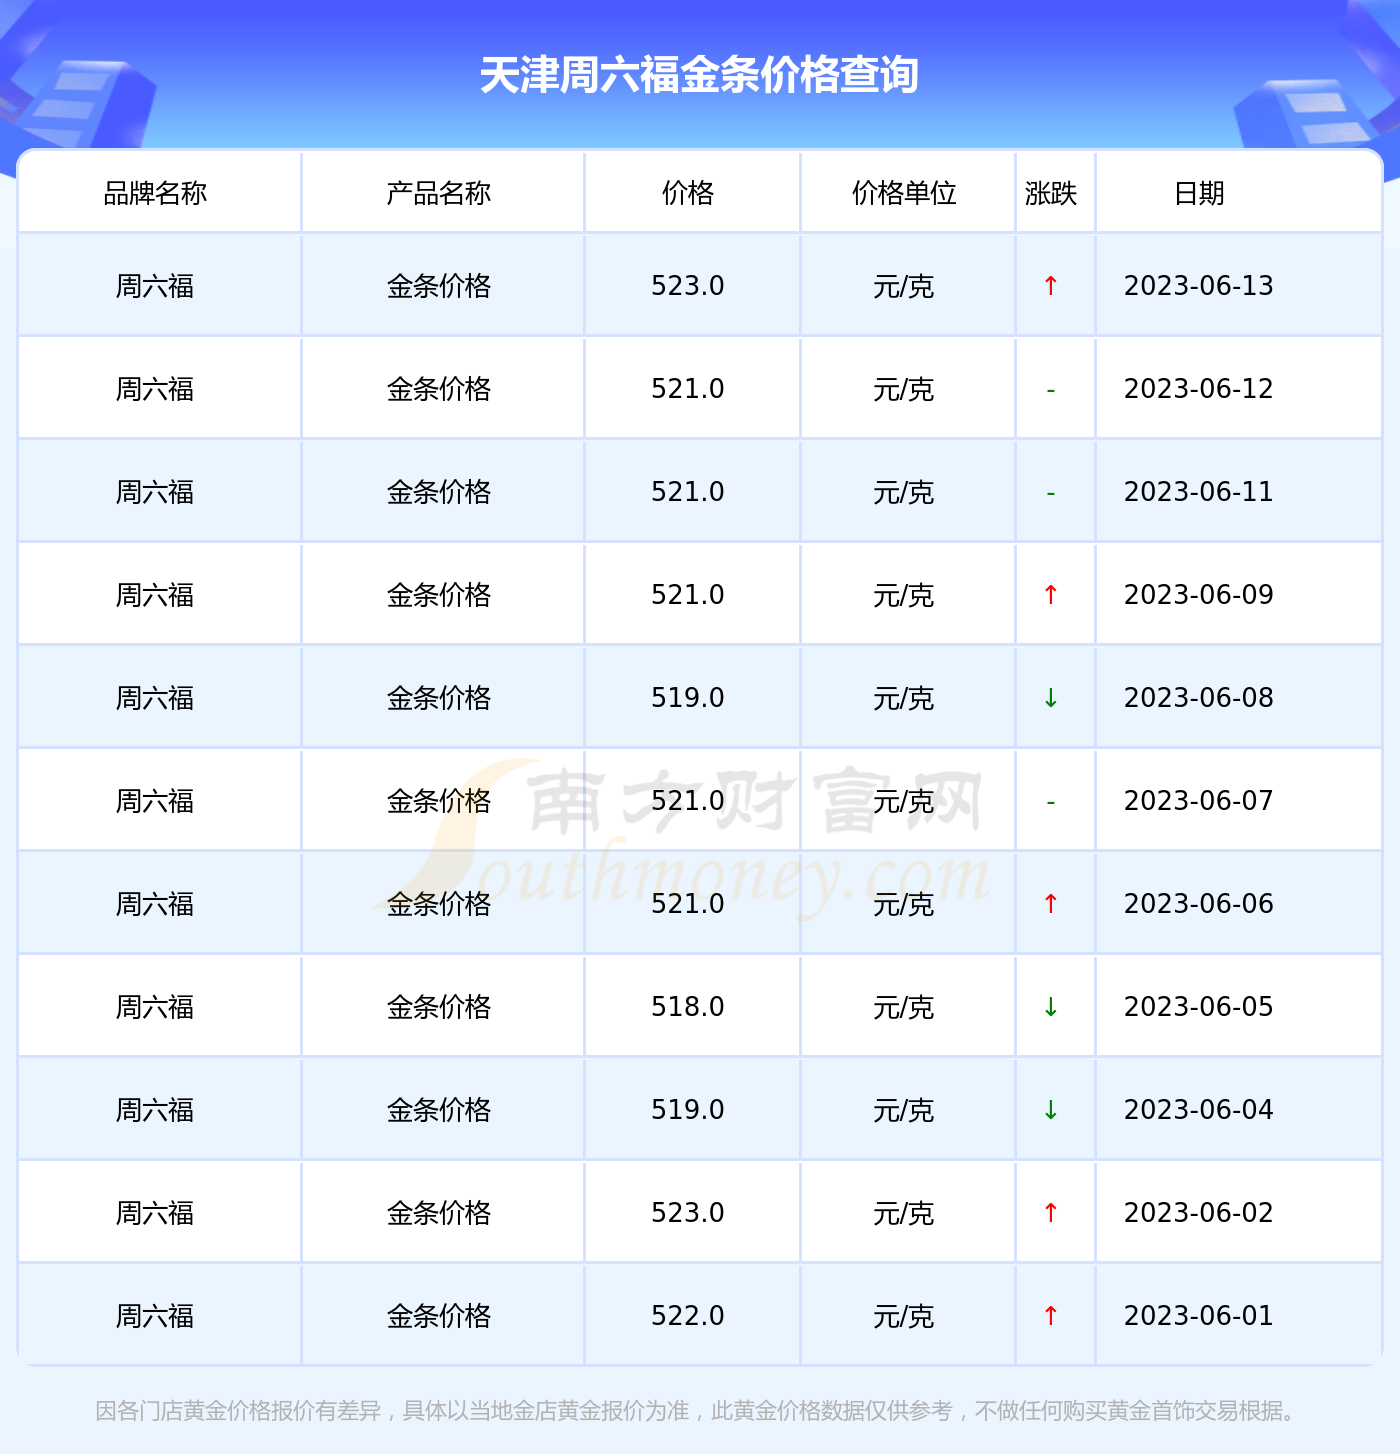
Task: Click 元/克 unit in the 2023-06-11 row
Action: [x=904, y=493]
